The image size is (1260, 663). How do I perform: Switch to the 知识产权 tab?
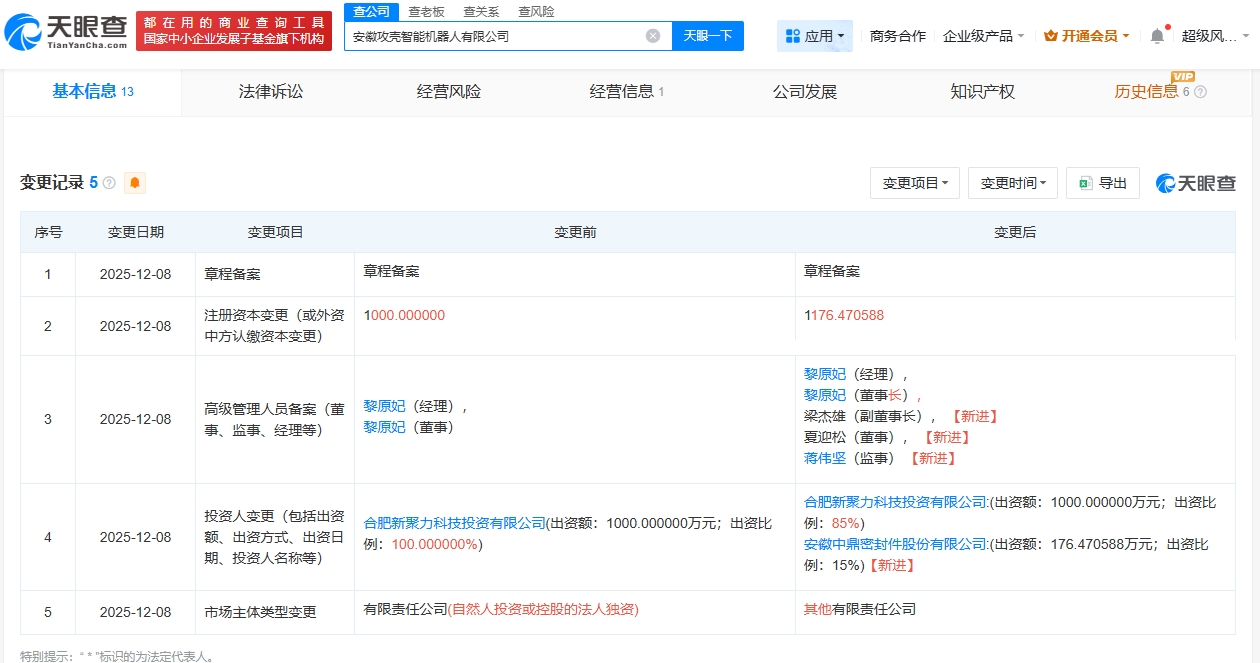tap(982, 92)
